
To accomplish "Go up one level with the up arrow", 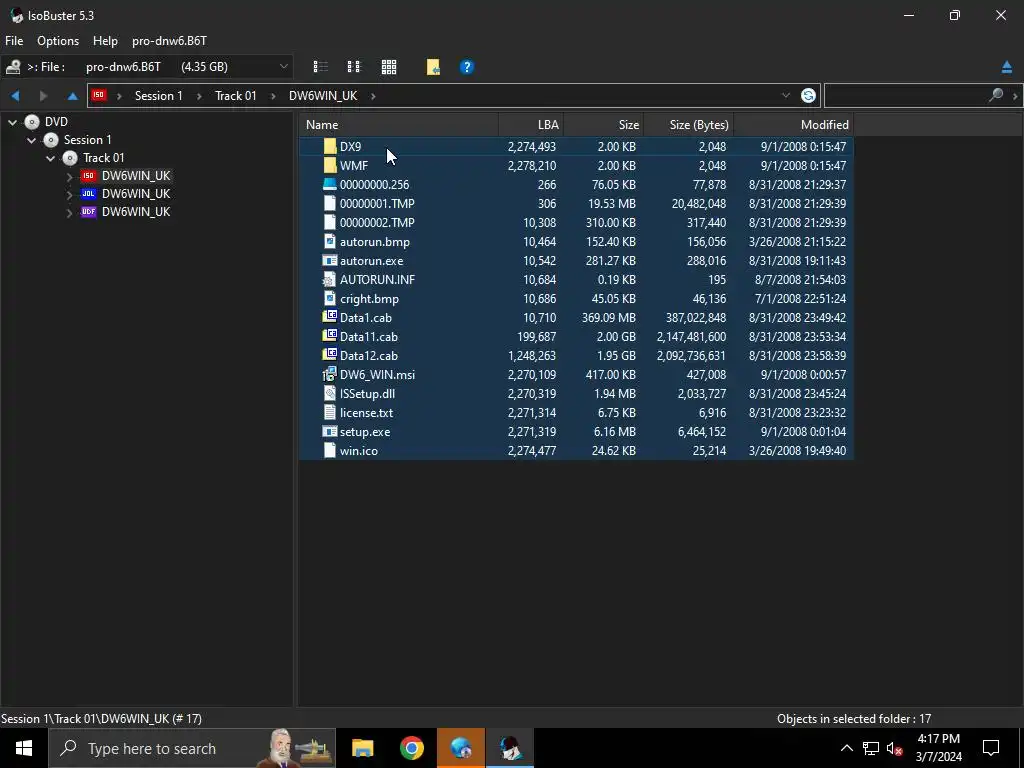I will (72, 96).
